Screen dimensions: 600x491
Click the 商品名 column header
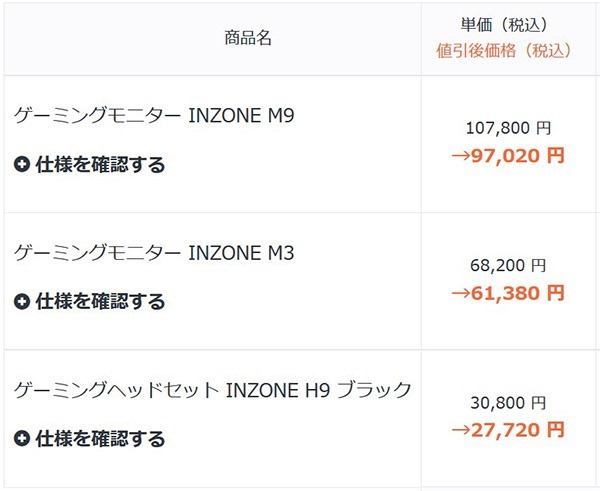(248, 38)
